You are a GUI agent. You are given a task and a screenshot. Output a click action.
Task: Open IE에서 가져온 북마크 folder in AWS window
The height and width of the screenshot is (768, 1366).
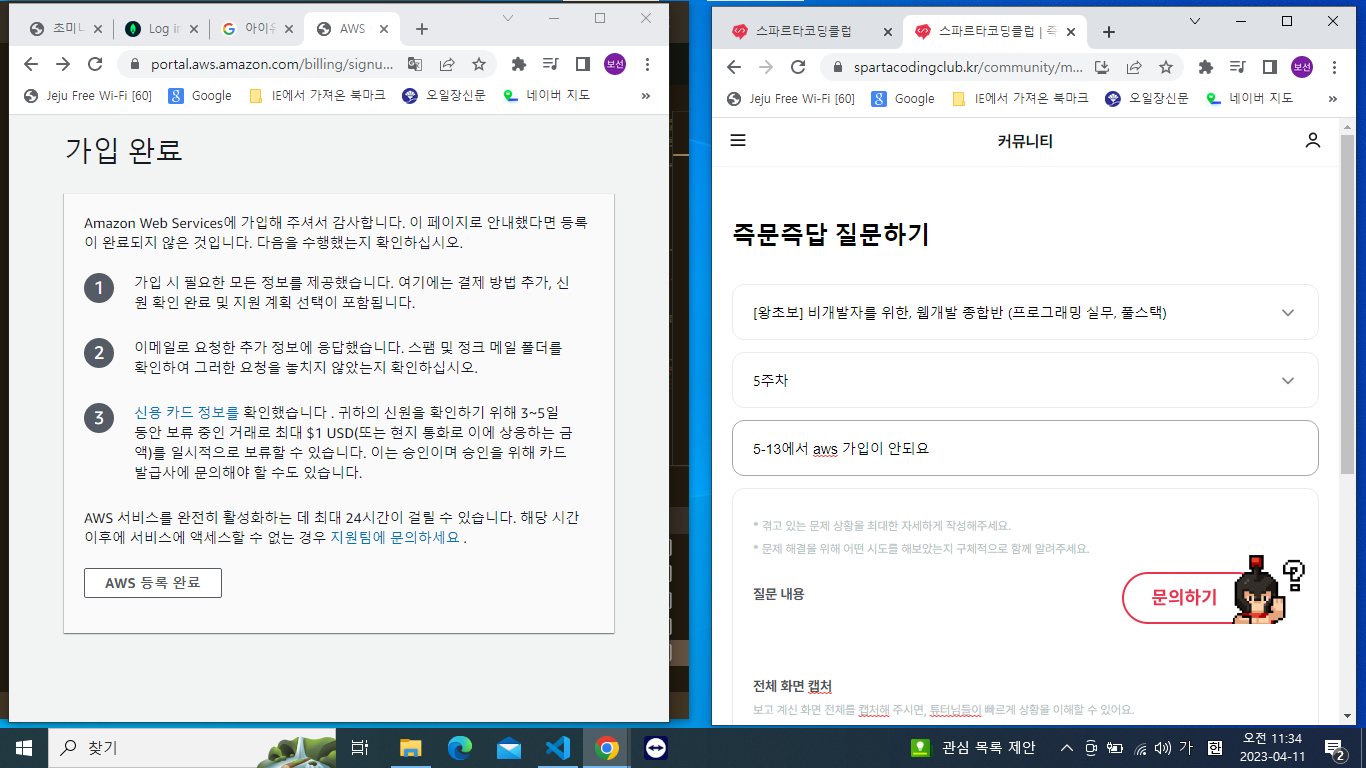click(x=317, y=96)
